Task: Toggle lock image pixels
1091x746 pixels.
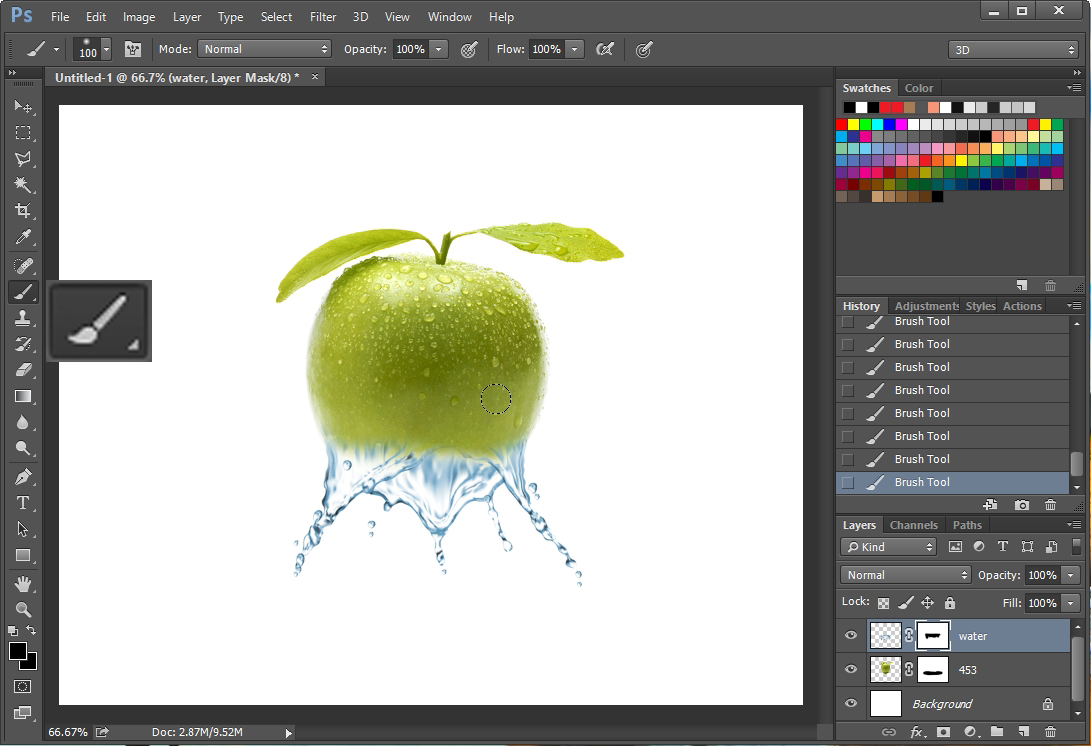Action: (905, 603)
